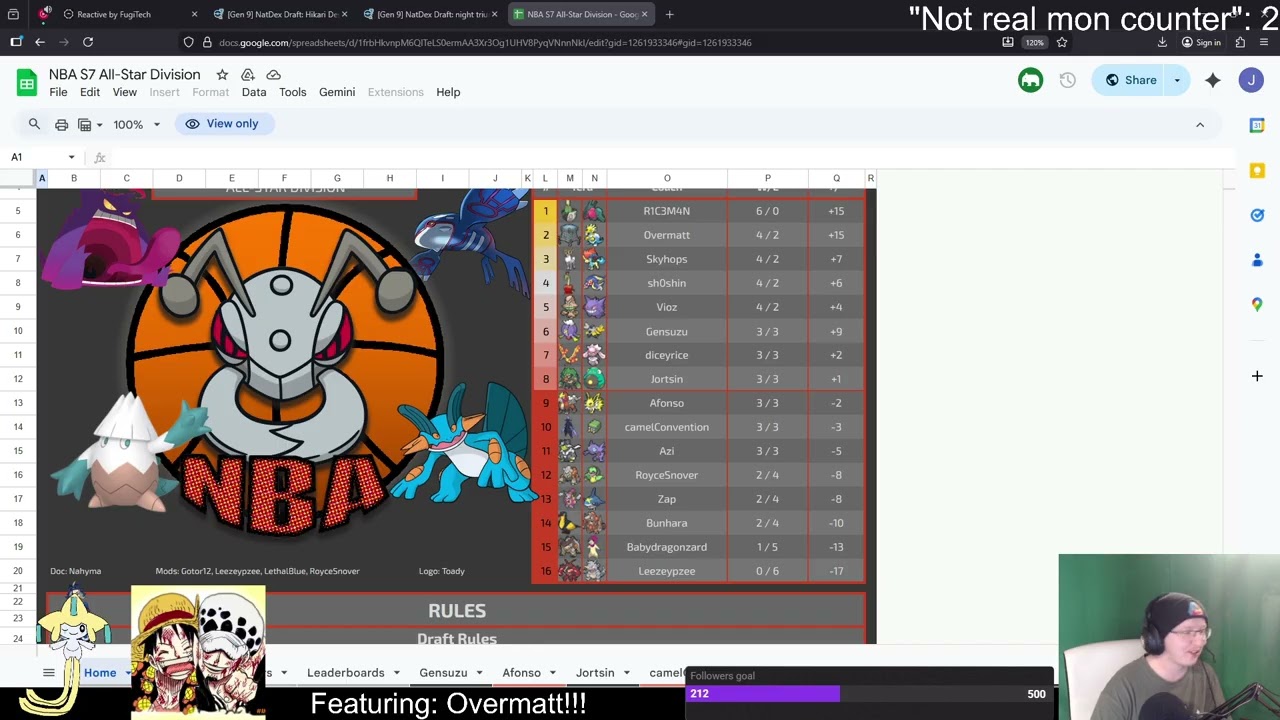Click the Google Sheets home logo

27,82
